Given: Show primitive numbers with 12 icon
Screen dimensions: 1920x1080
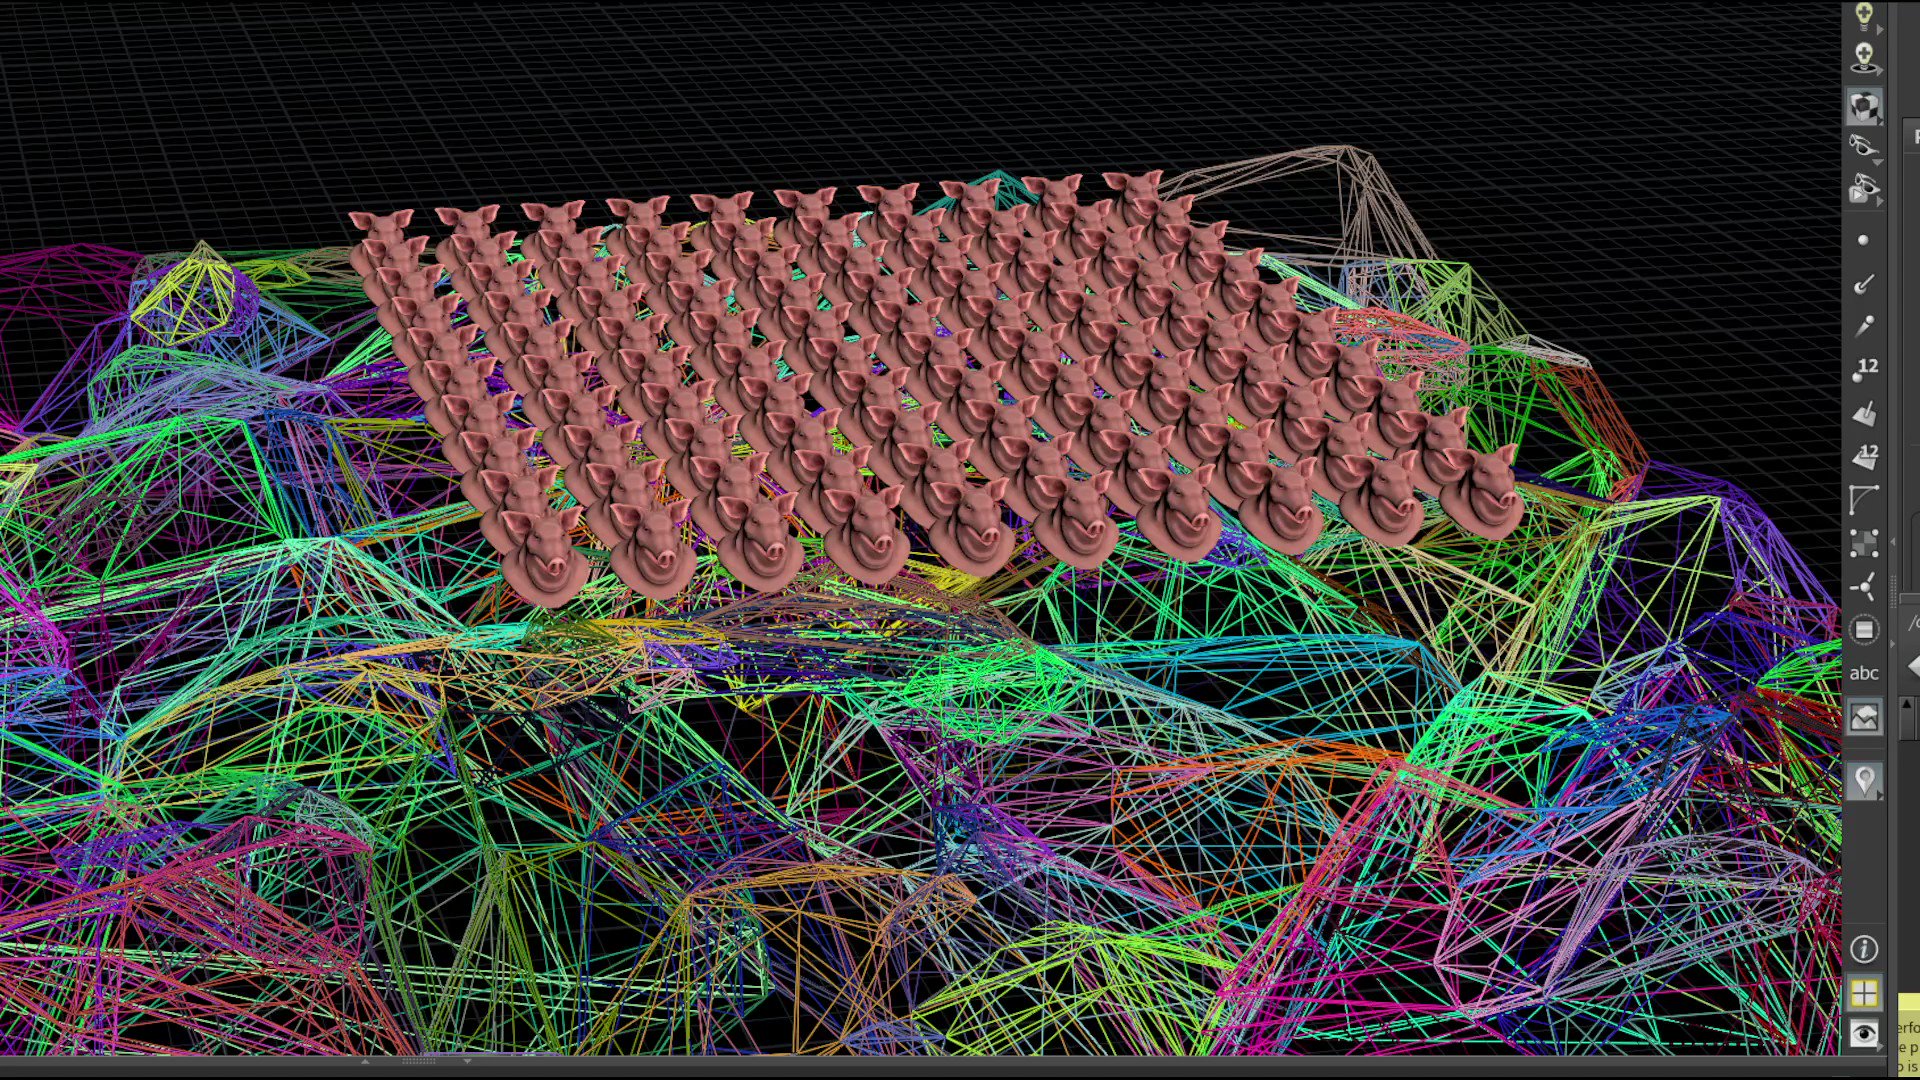Looking at the screenshot, I should pos(1864,456).
